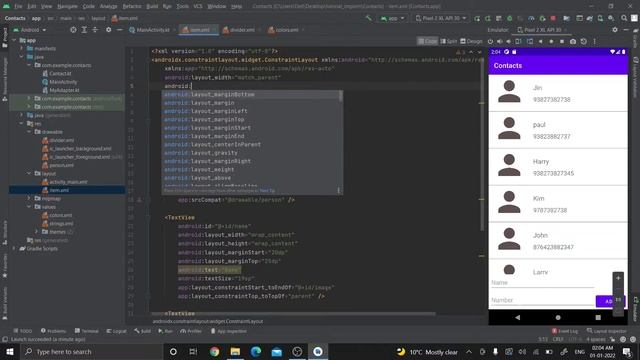Viewport: 640px width, 360px height.
Task: Open Search Everywhere magnifier icon
Action: click(x=624, y=18)
